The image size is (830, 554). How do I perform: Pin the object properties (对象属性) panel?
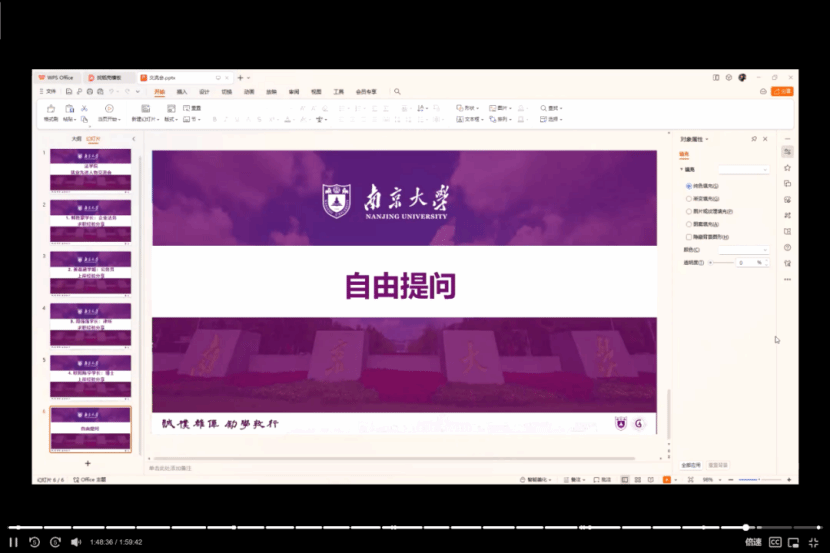click(x=754, y=139)
